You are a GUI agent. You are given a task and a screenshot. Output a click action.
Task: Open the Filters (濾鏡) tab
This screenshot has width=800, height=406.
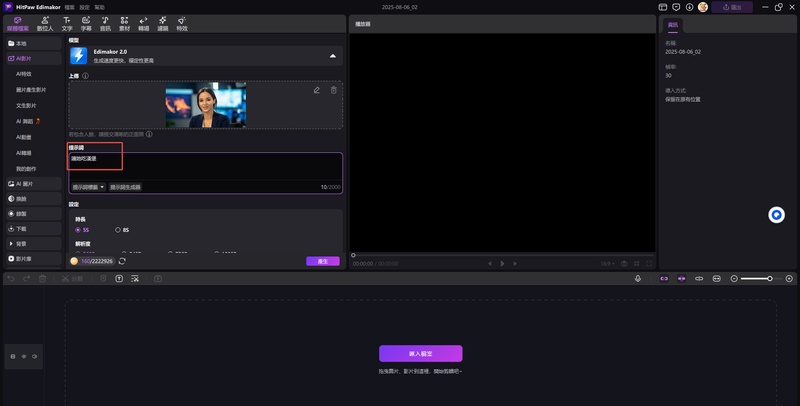pos(163,24)
